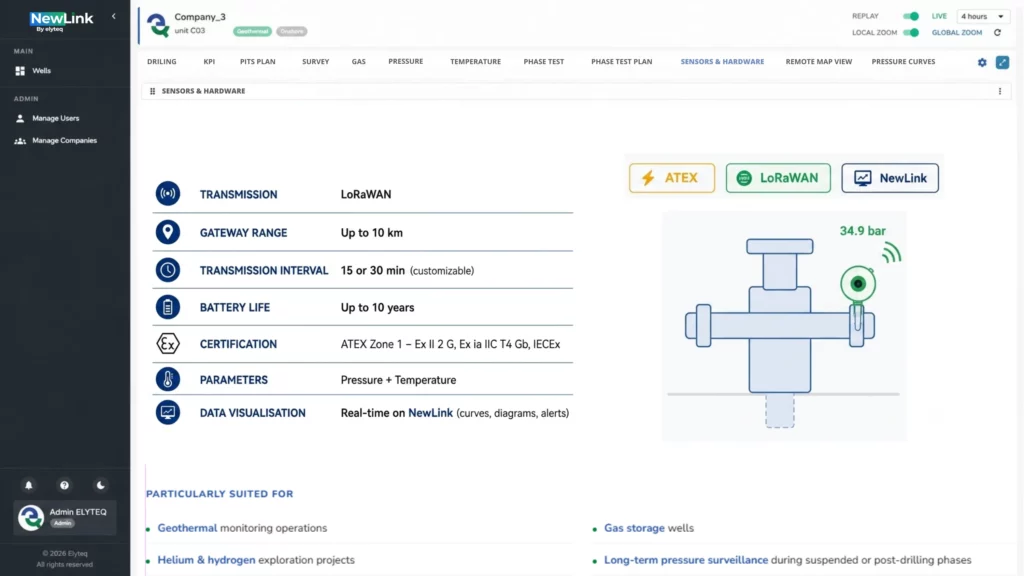Click the Transmission signal icon
Screen dimensions: 1024x576
(168, 194)
